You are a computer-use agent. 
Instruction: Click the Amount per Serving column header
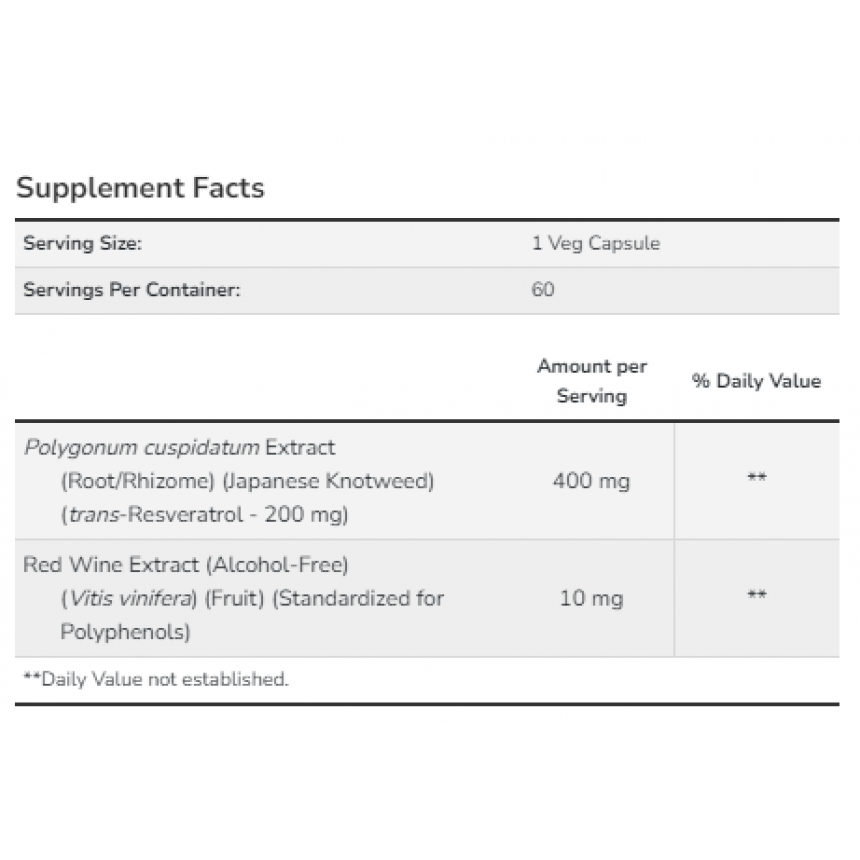point(592,381)
